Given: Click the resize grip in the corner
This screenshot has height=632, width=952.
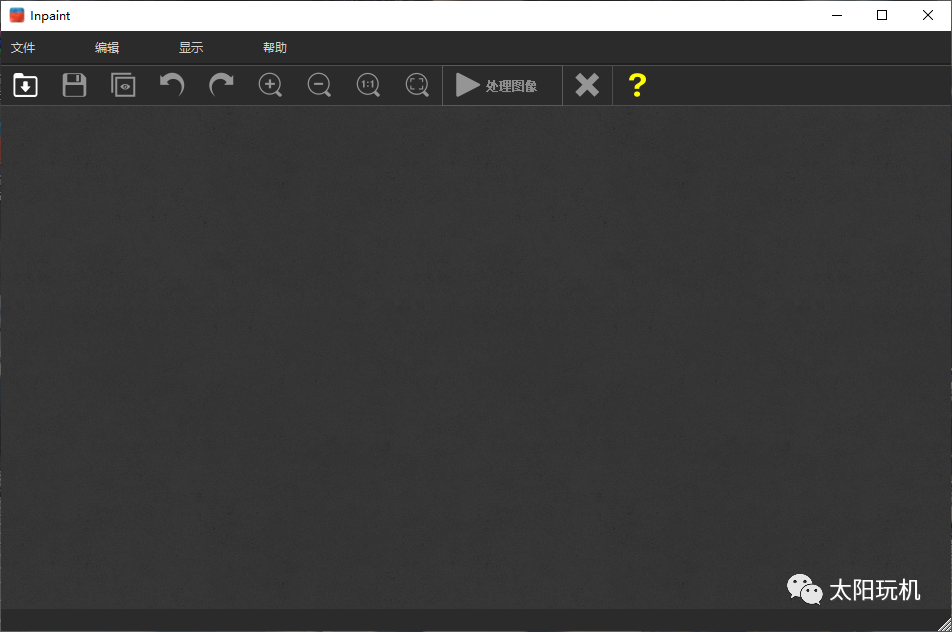Looking at the screenshot, I should tap(945, 625).
